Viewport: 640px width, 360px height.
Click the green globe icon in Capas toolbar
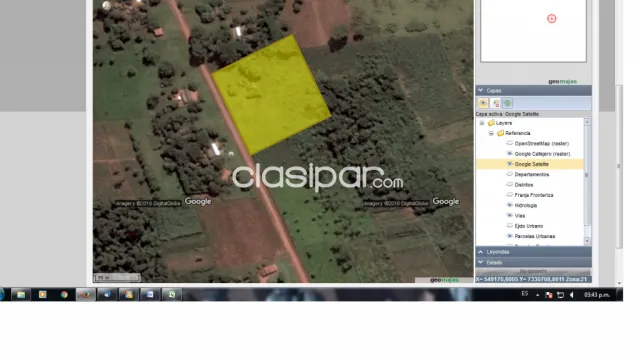507,103
